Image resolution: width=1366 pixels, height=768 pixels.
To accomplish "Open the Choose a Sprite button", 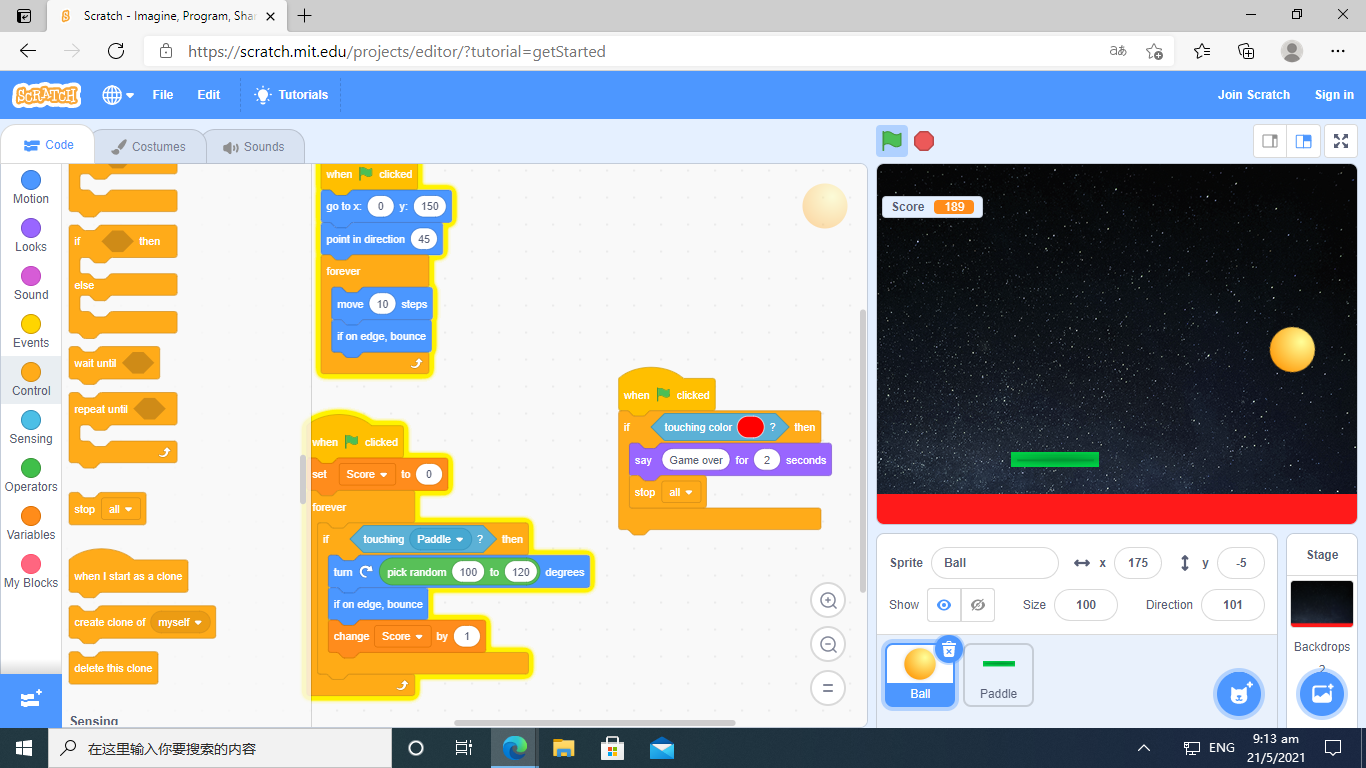I will tap(1240, 693).
